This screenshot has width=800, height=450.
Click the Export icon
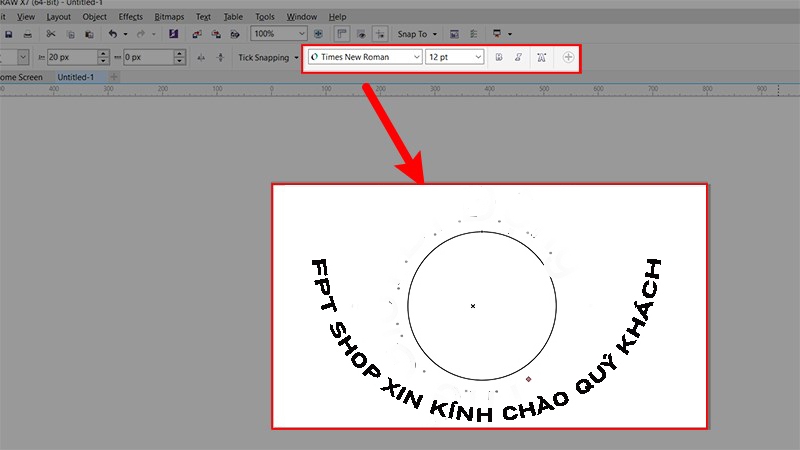(x=216, y=34)
